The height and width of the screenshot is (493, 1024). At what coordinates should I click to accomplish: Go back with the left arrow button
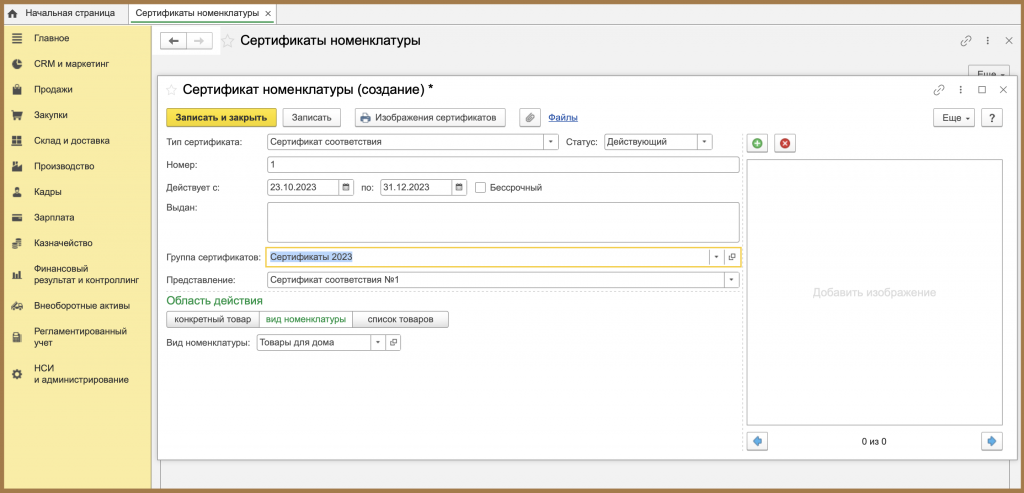[x=173, y=40]
